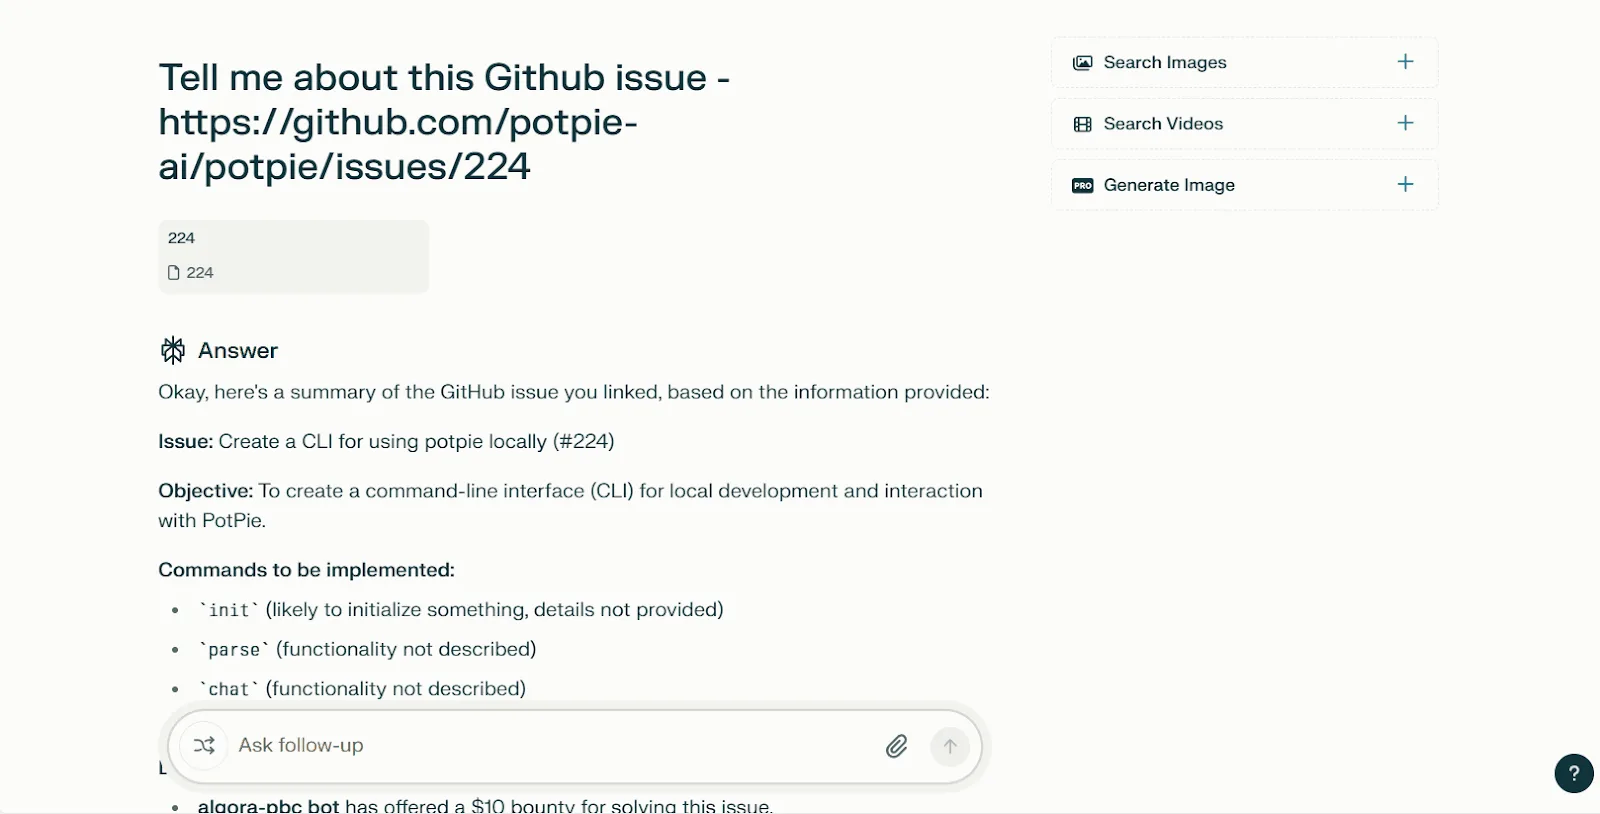Click the shuffle focus mode icon
Viewport: 1600px width, 814px height.
click(204, 746)
